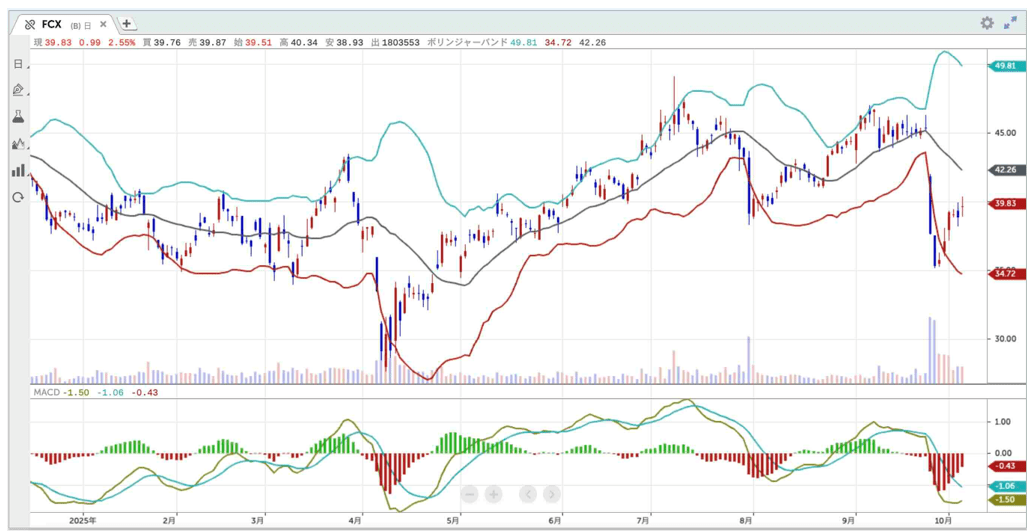Click the circular refresh arrow icon

point(18,197)
